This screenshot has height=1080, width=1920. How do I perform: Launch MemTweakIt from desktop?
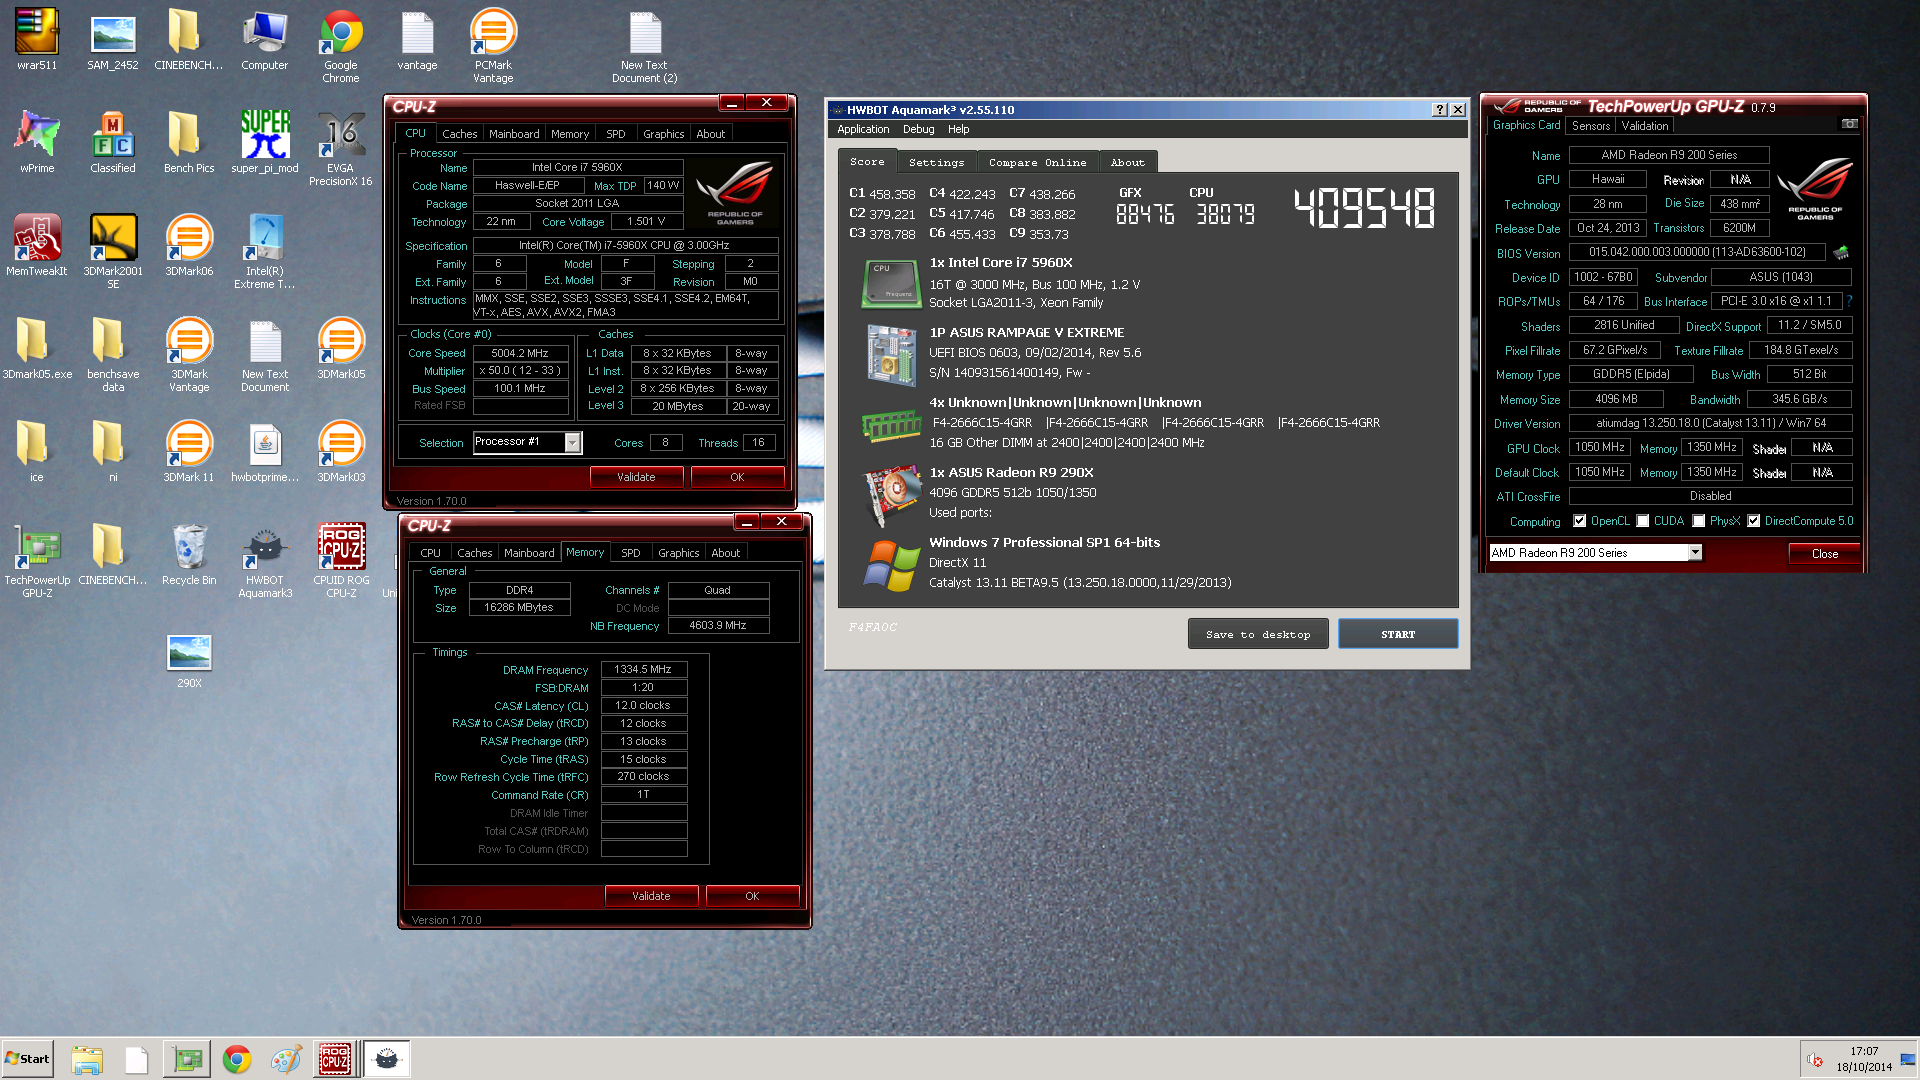[x=37, y=245]
